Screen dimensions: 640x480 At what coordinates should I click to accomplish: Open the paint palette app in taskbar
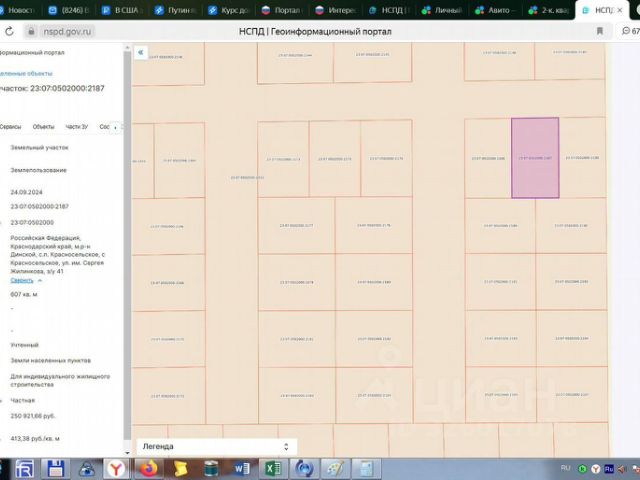[335, 469]
